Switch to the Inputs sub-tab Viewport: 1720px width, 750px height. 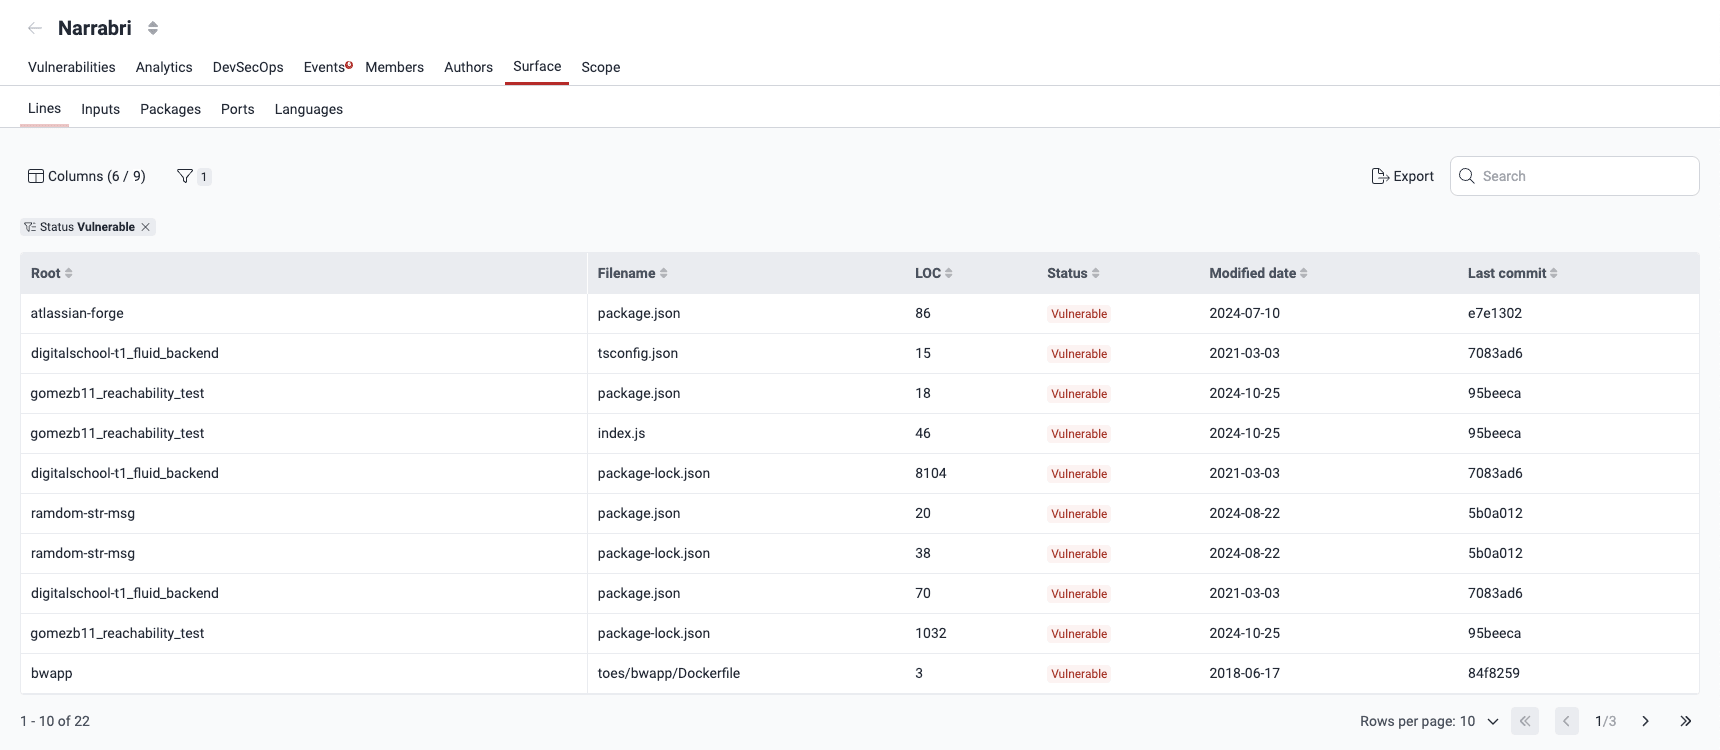[100, 109]
